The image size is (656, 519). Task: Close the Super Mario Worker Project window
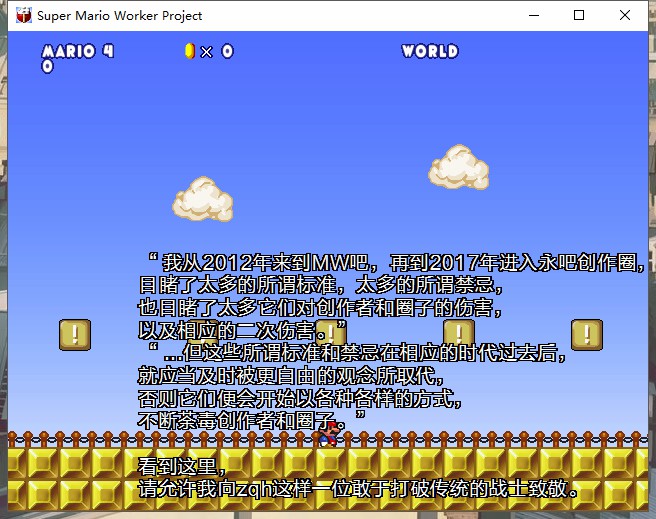click(625, 15)
